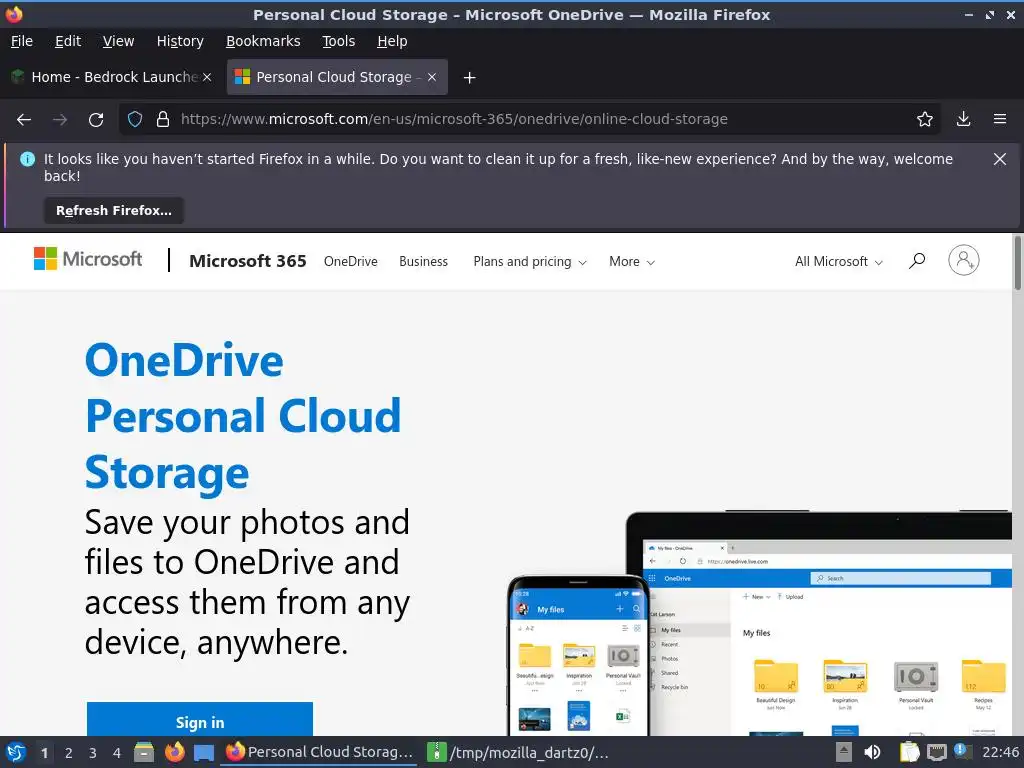Open the Firefox downloads panel
This screenshot has height=768, width=1024.
tap(963, 119)
